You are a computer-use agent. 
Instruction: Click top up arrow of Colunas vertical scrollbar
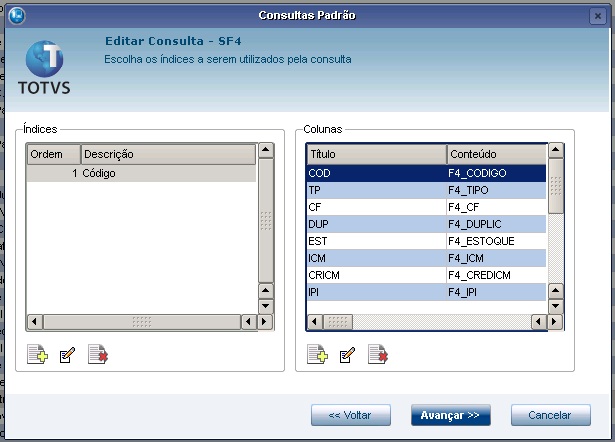pyautogui.click(x=556, y=150)
